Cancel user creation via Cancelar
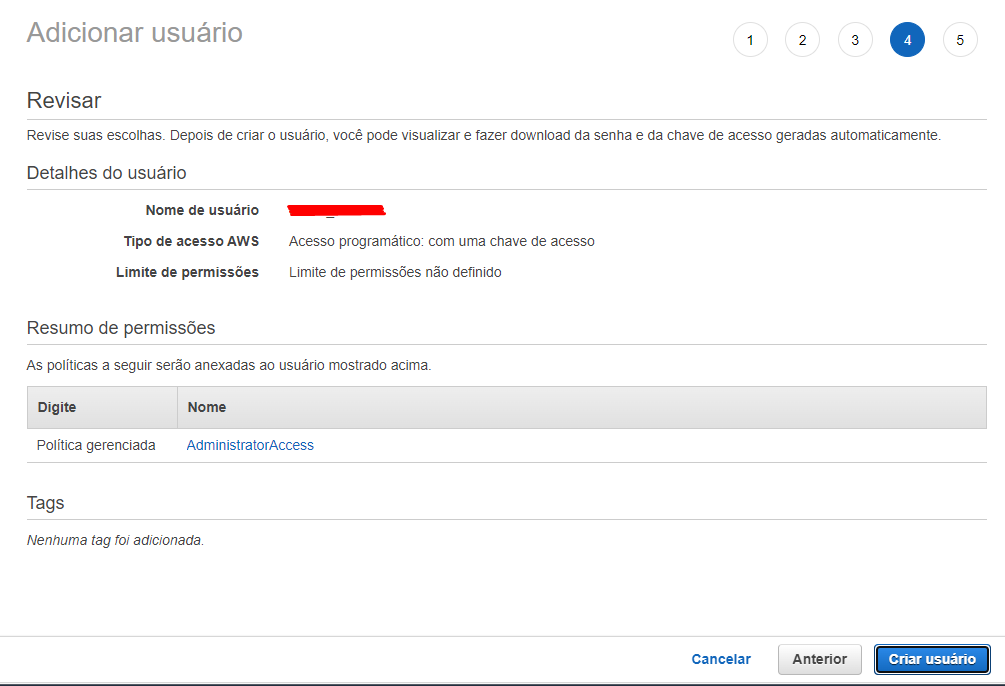 [721, 659]
